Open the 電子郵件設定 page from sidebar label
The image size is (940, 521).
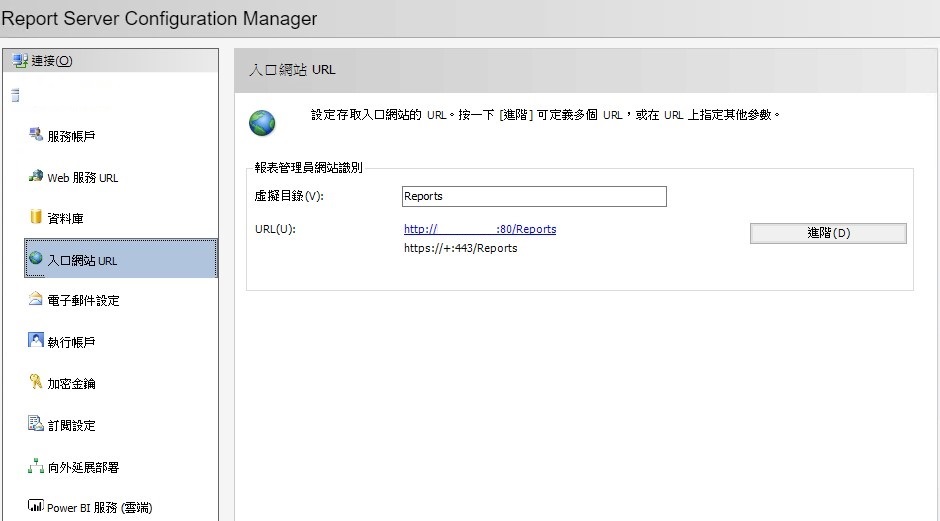pyautogui.click(x=83, y=301)
